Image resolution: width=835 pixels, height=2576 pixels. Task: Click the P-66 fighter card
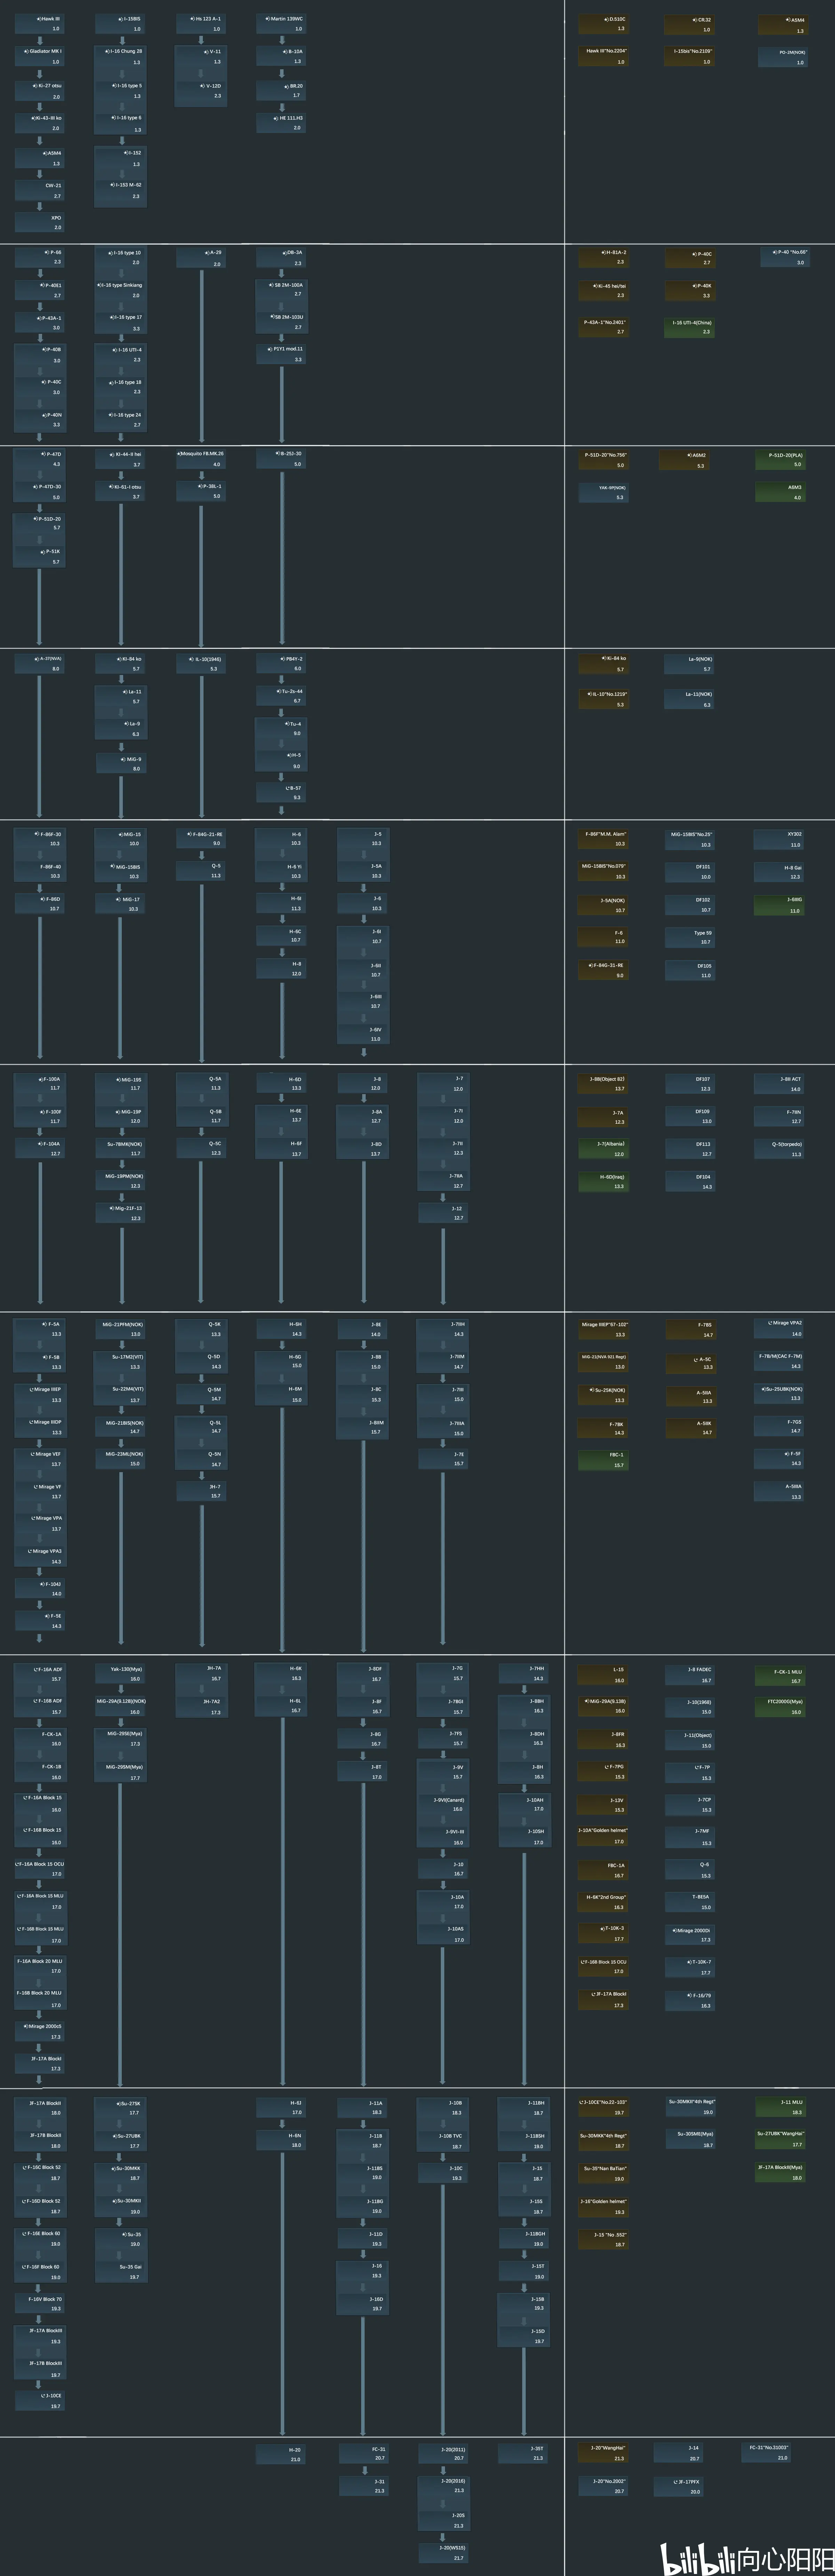point(40,257)
